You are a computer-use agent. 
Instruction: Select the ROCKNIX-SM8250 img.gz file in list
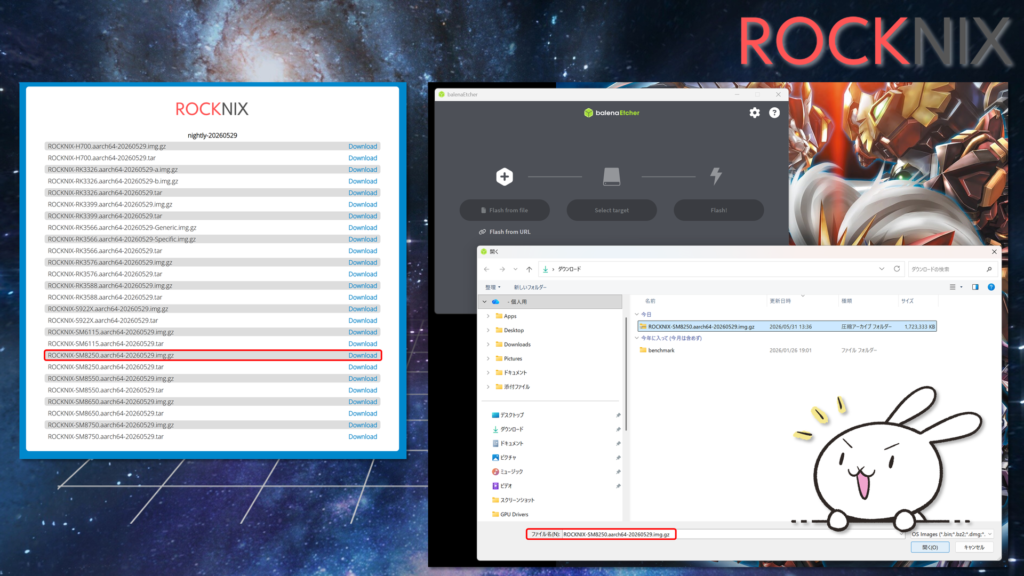787,327
